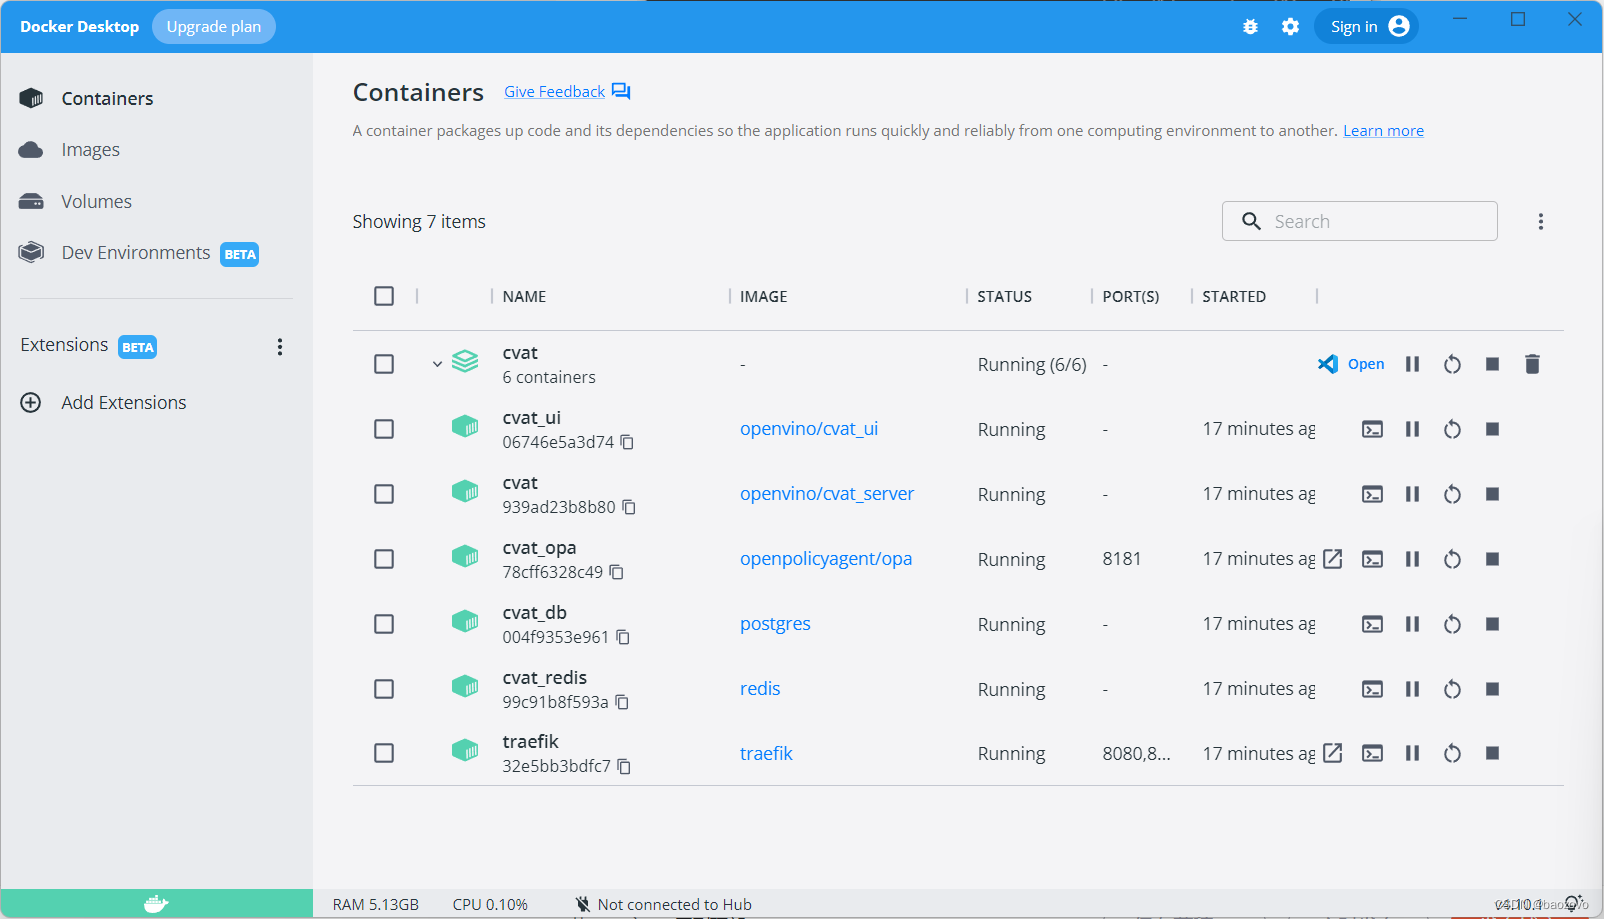Restart the cvat_redis container

(x=1452, y=689)
